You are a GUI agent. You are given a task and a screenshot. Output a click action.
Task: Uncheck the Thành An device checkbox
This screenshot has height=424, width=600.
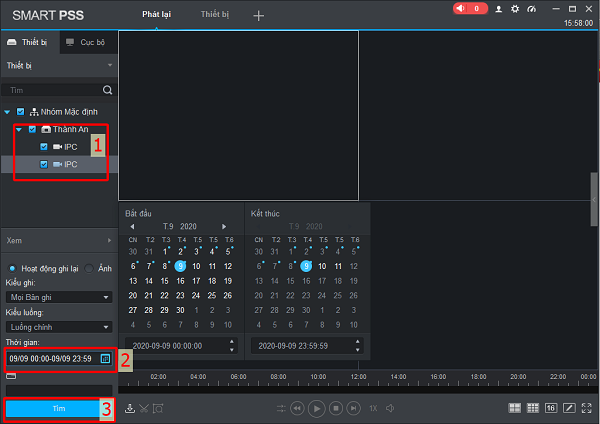tap(33, 129)
